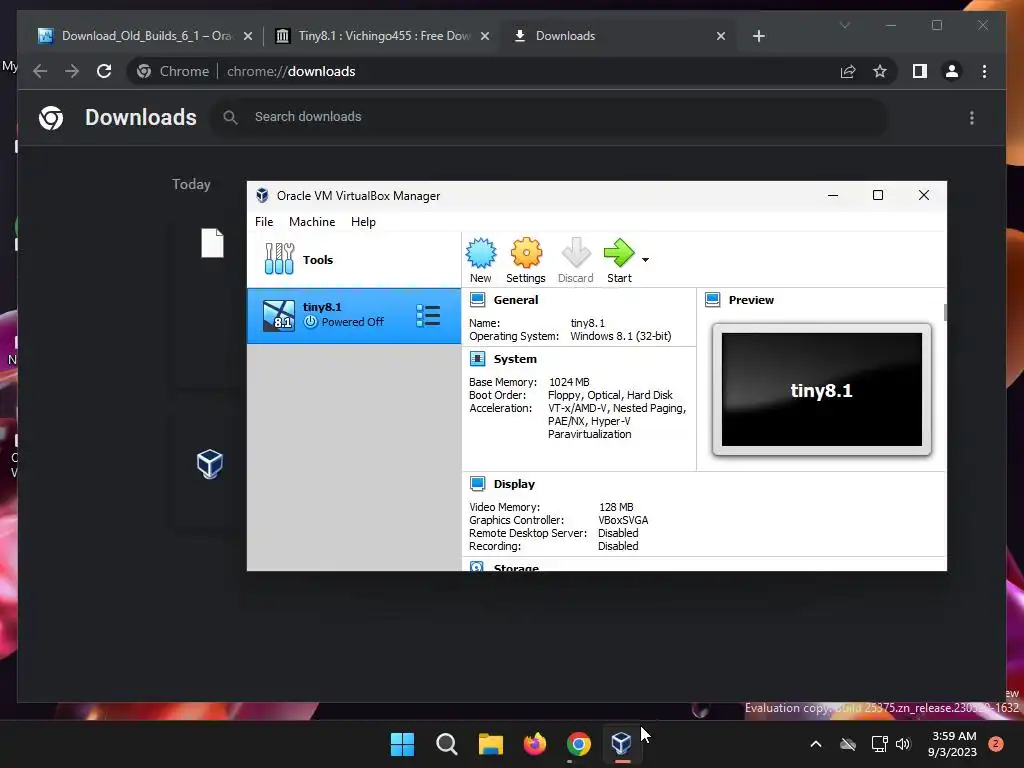Click Chrome forward navigation arrow
Screen dimensions: 1024x768
[72, 71]
